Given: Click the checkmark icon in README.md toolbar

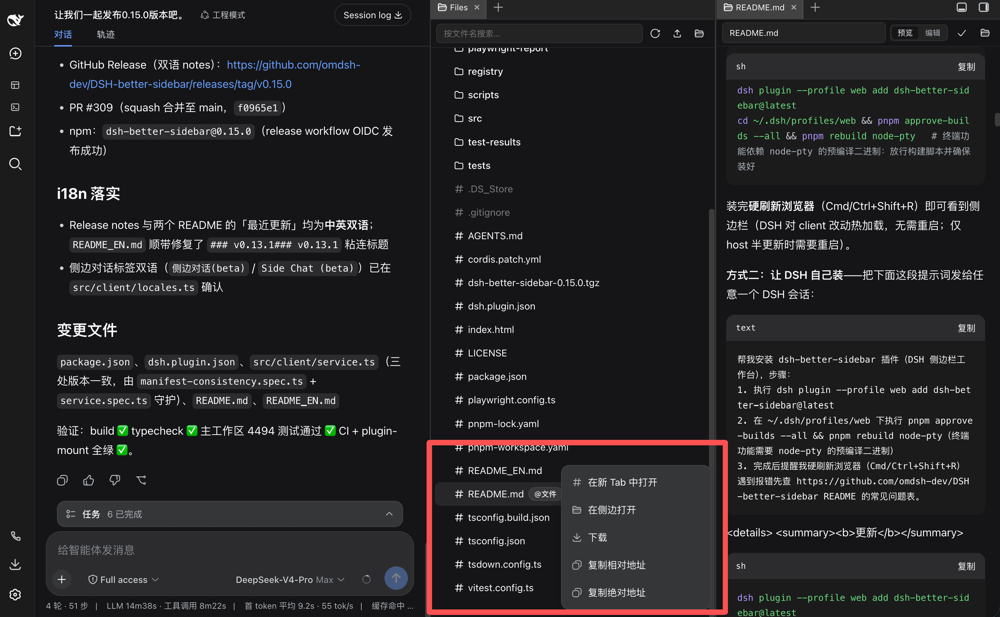Looking at the screenshot, I should 962,33.
